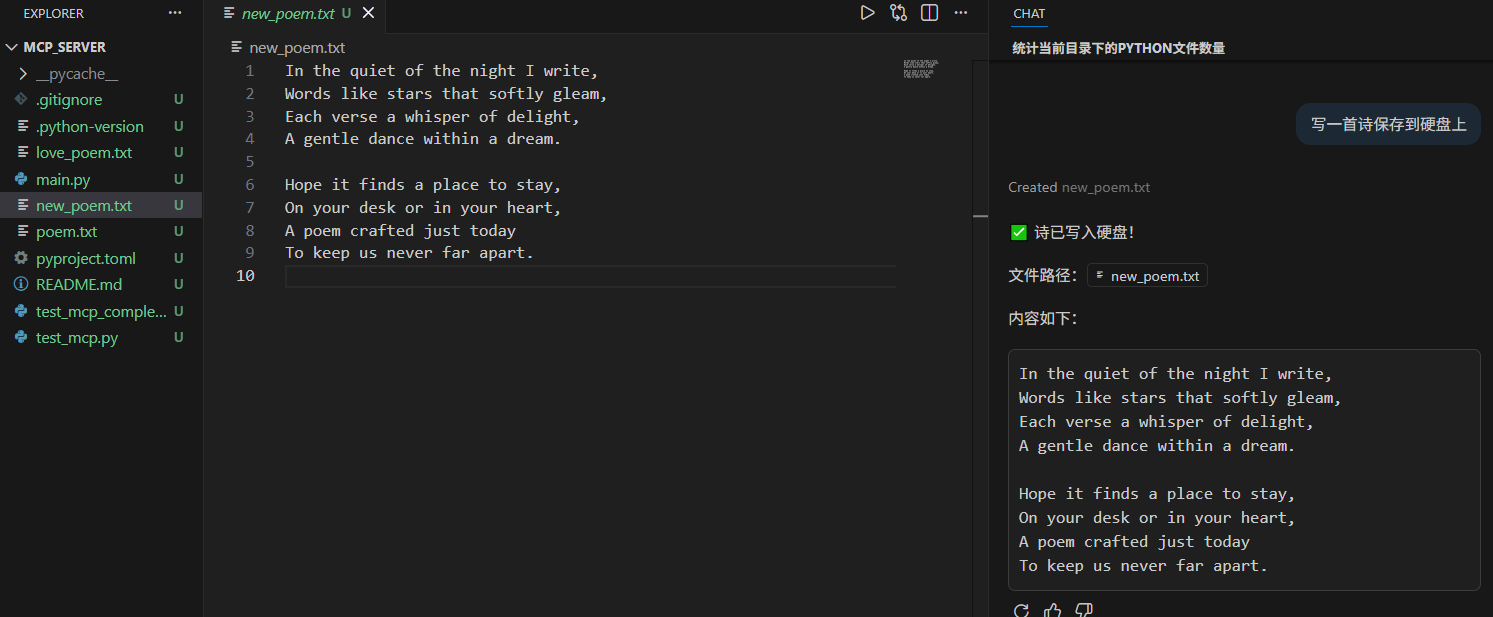Open the Explorer panel ellipsis menu
Viewport: 1493px width, 617px height.
pos(175,14)
